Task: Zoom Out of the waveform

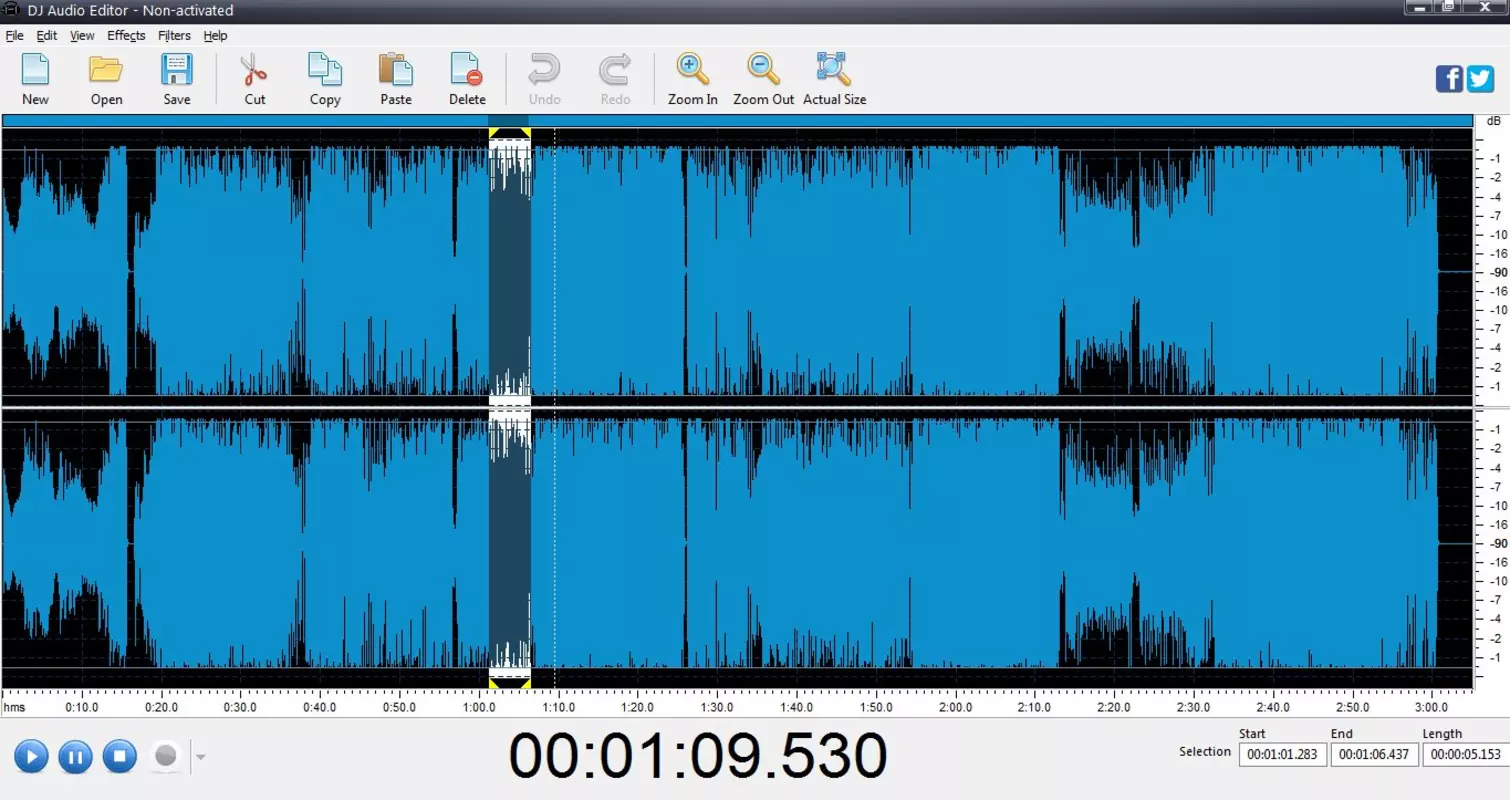Action: click(x=763, y=79)
